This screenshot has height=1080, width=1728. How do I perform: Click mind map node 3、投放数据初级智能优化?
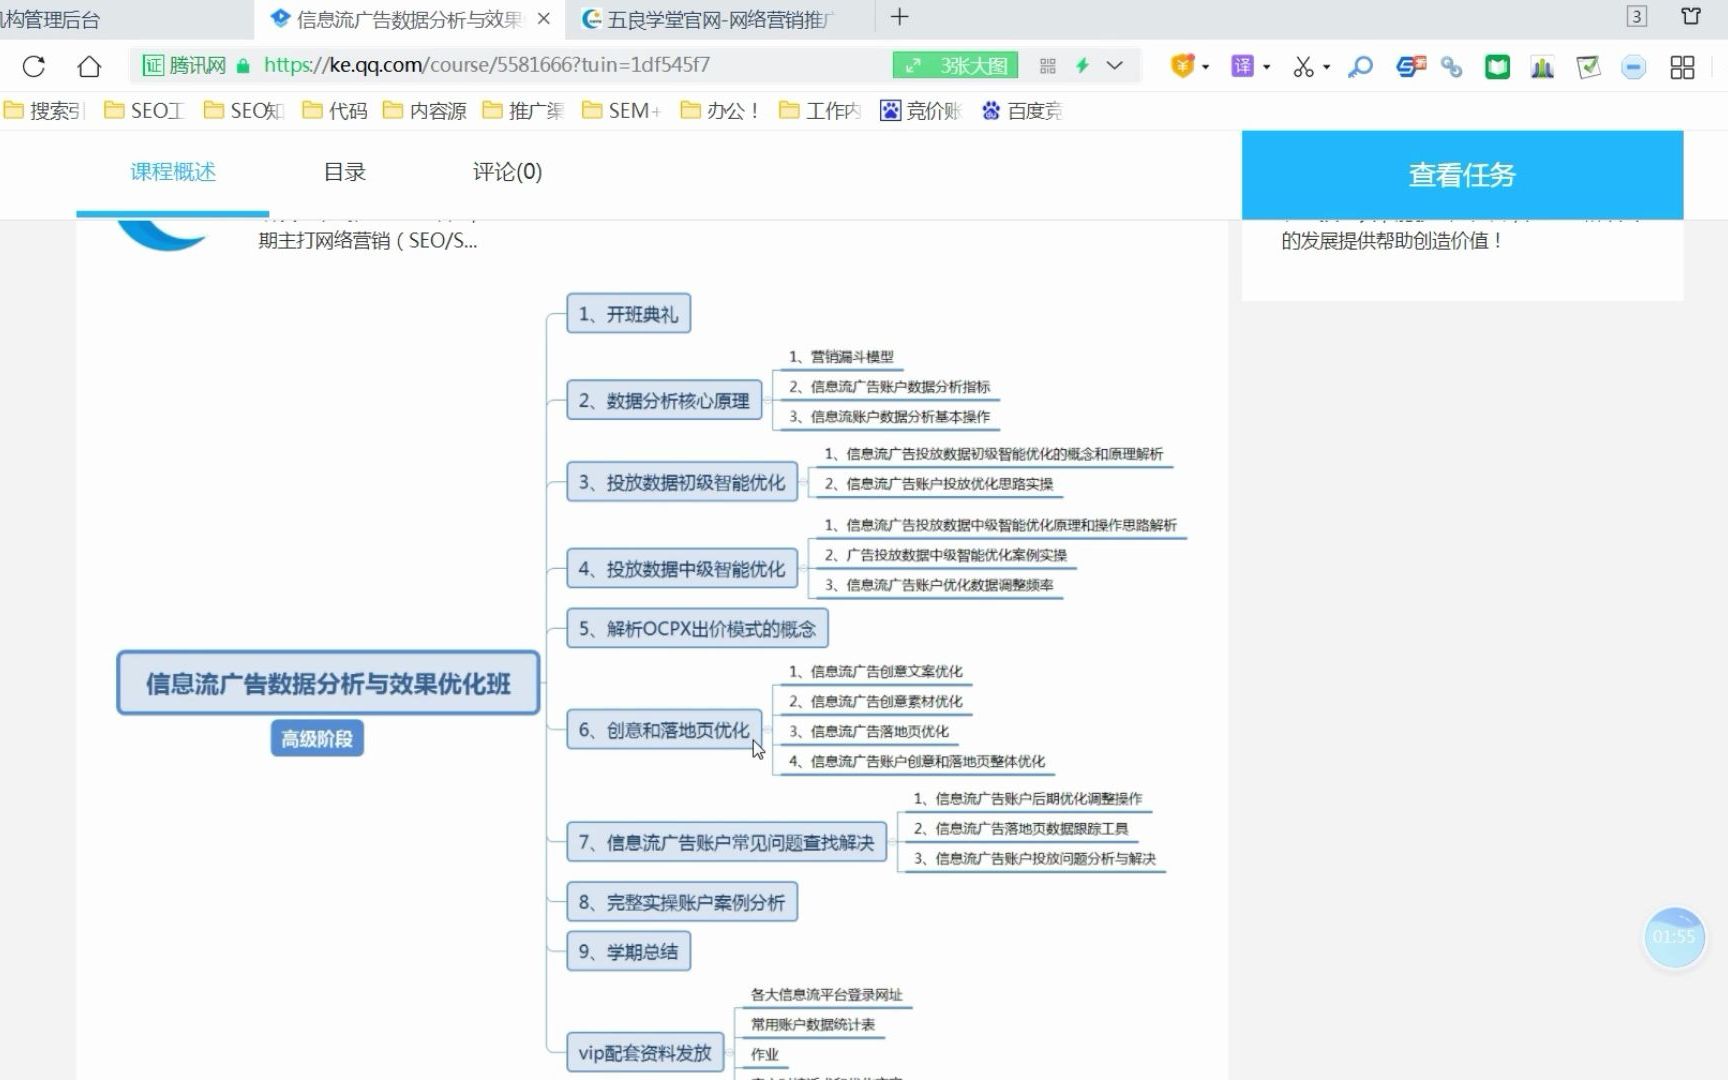click(x=682, y=482)
